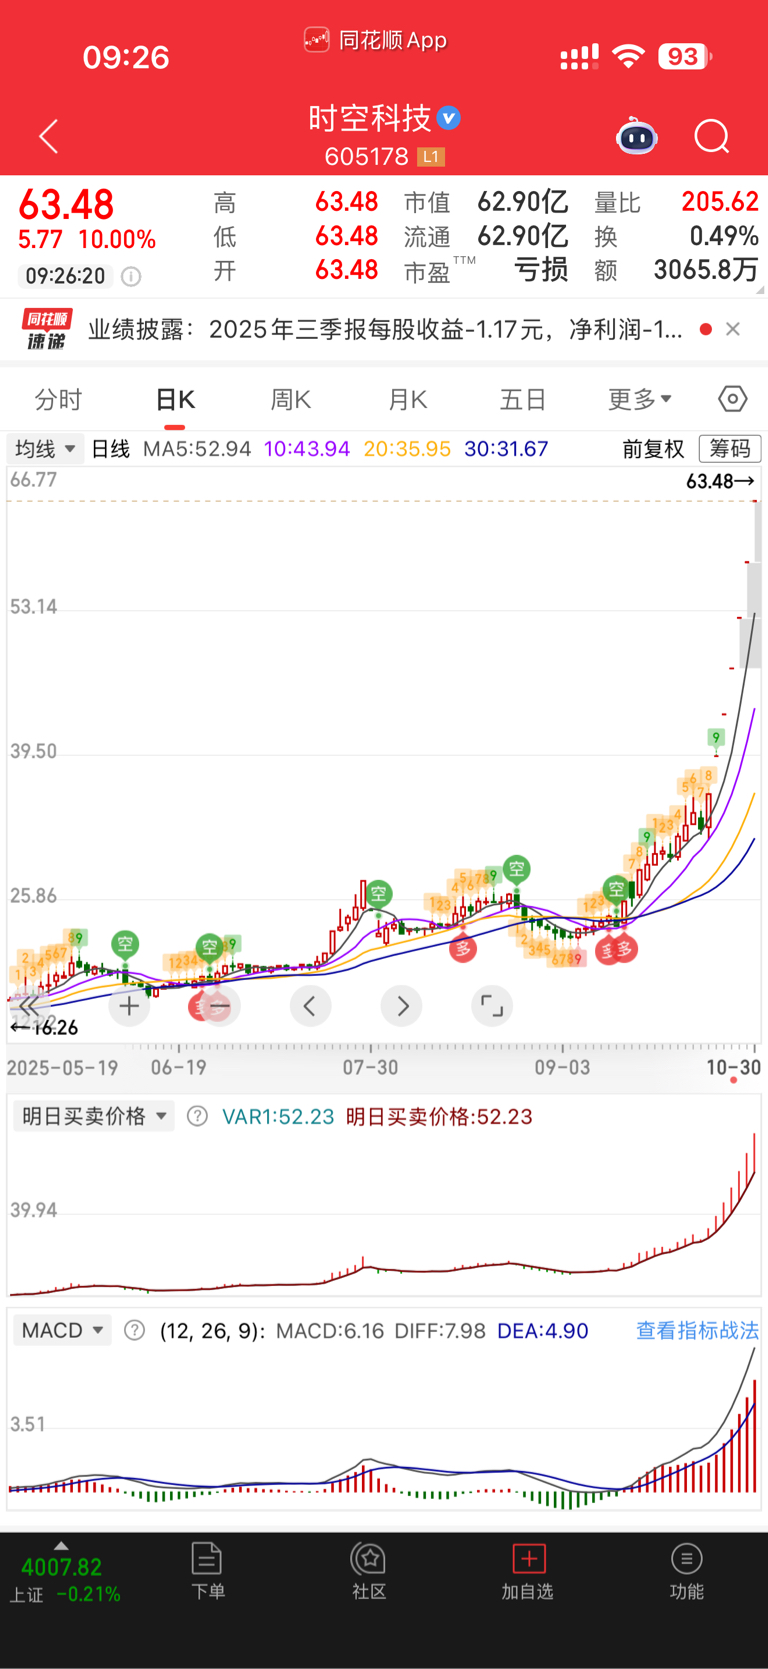Open 更多 period dropdown

(x=640, y=400)
